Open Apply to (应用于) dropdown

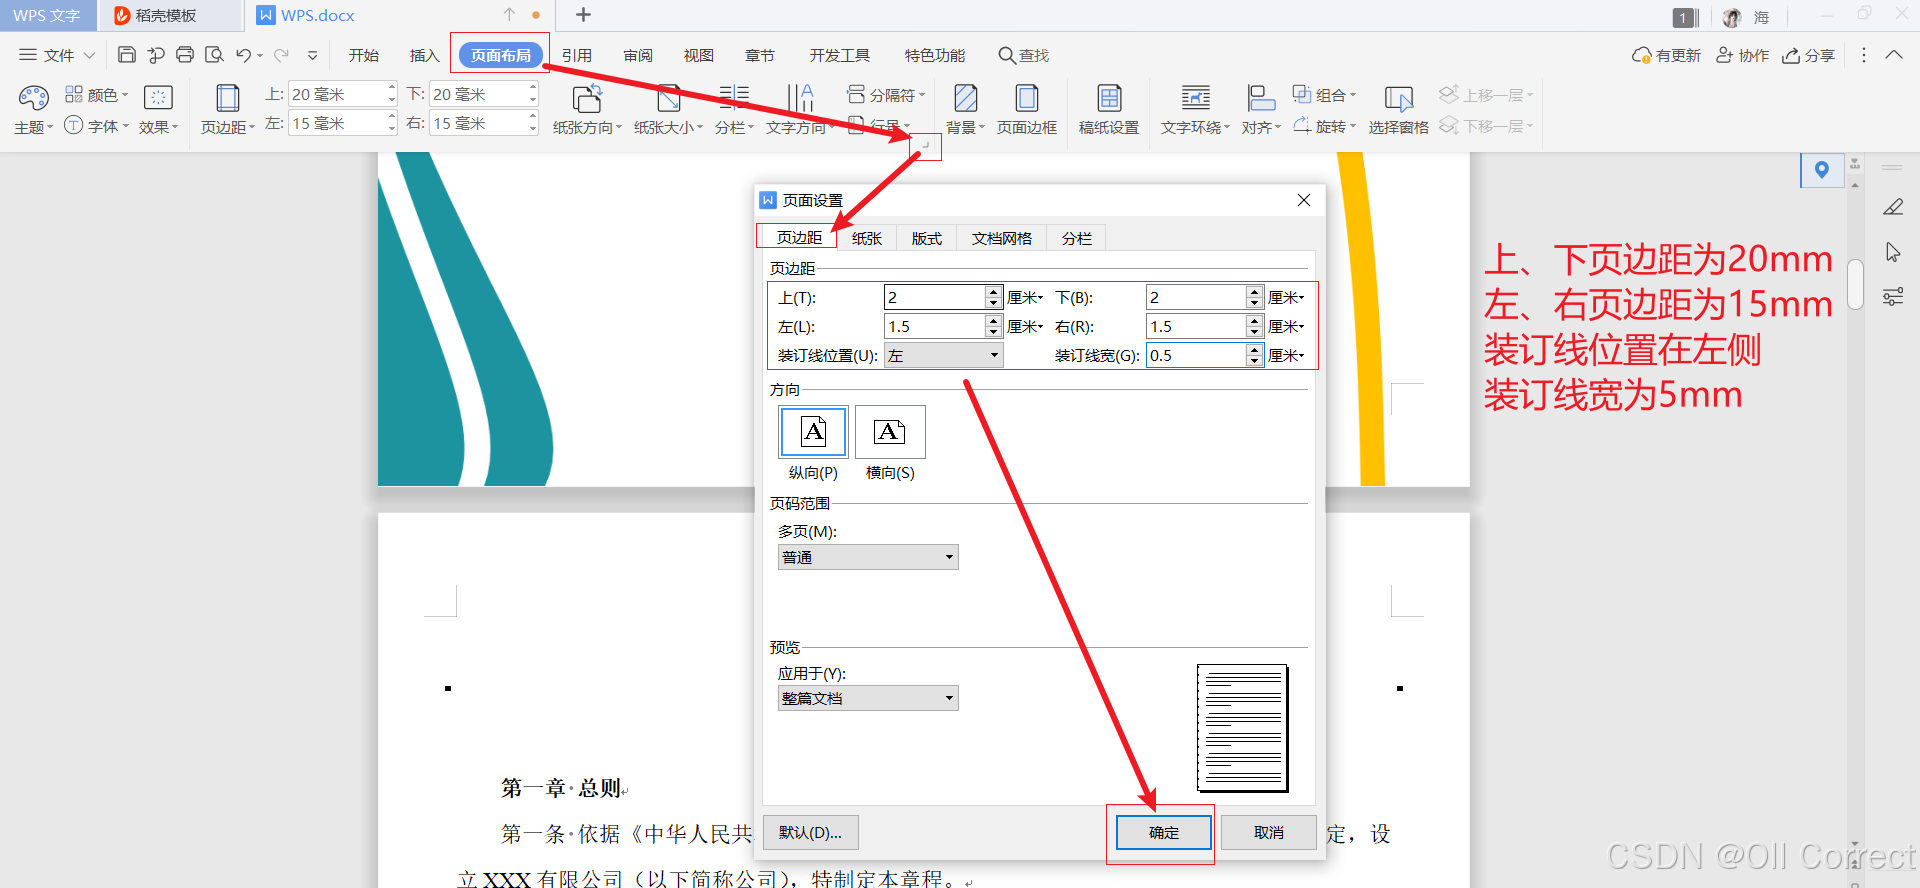tap(868, 698)
